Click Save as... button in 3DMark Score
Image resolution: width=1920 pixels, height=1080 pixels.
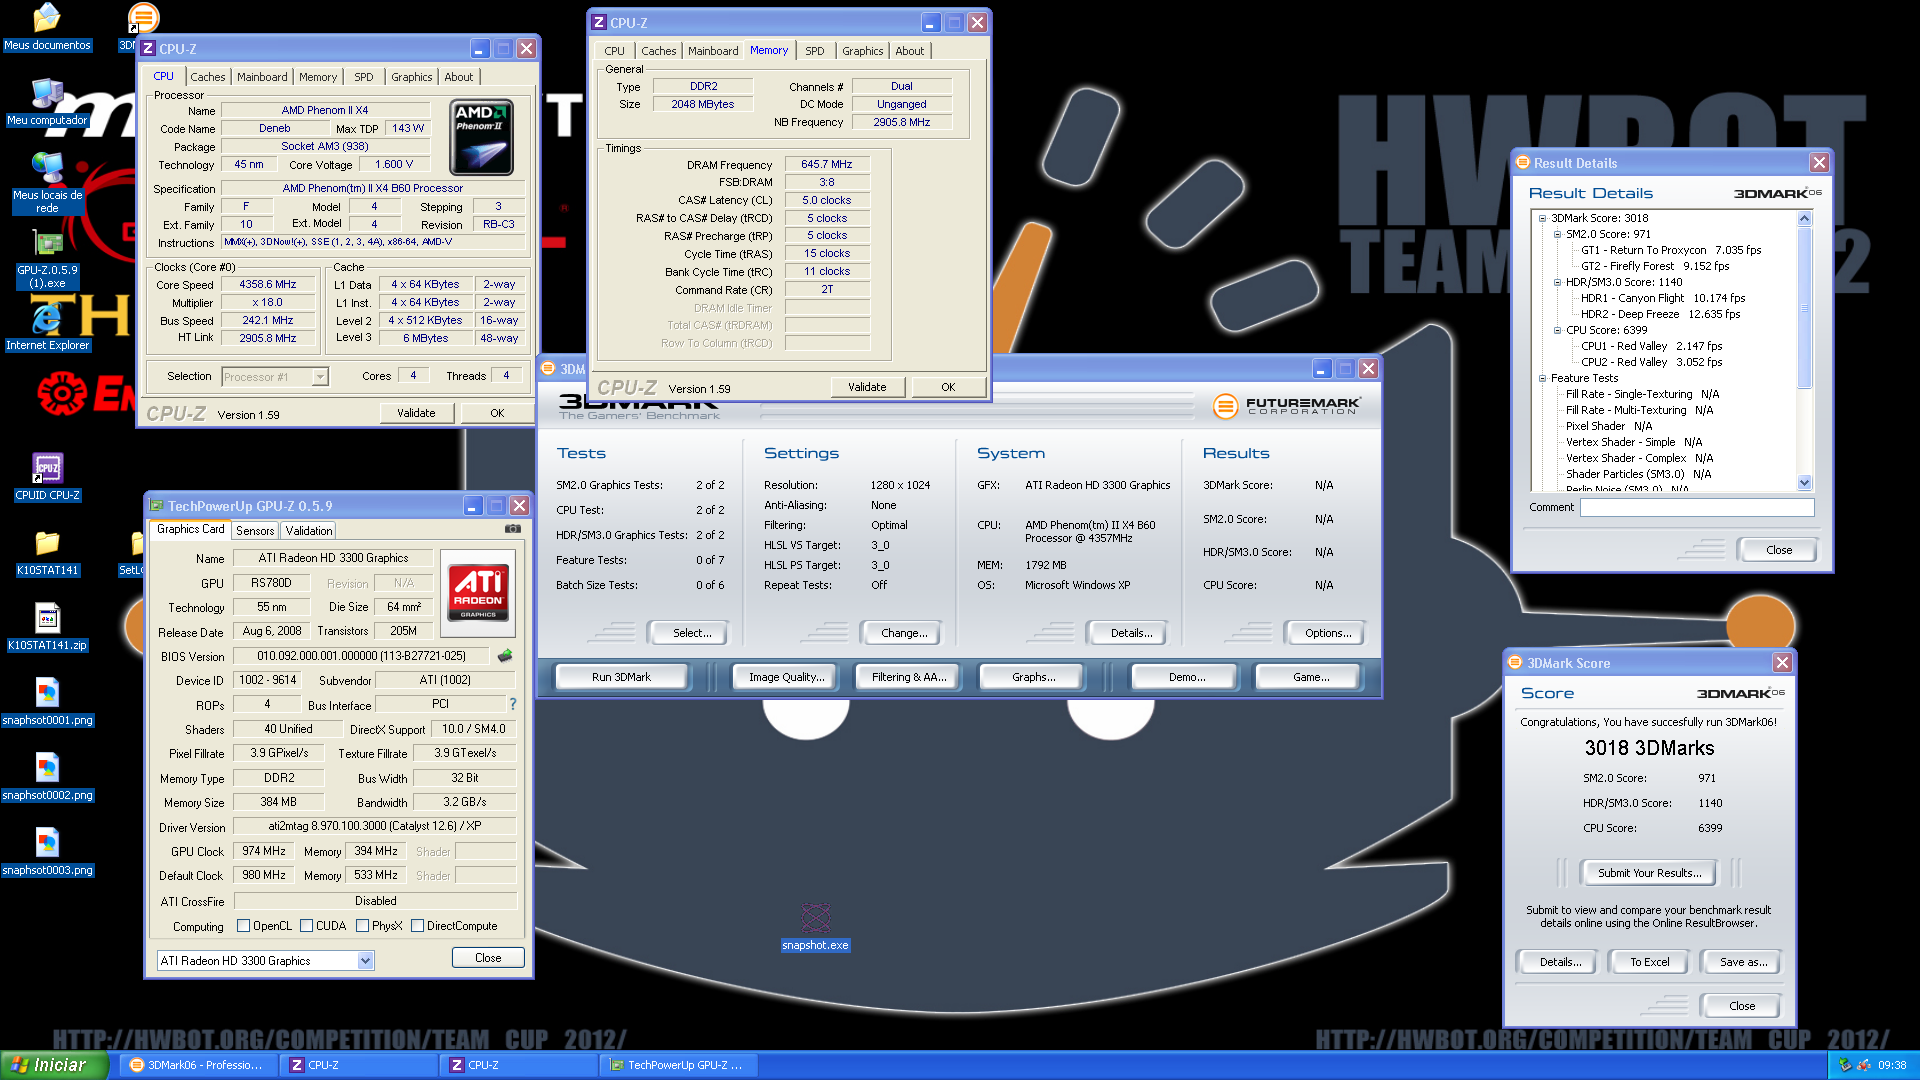tap(1743, 962)
